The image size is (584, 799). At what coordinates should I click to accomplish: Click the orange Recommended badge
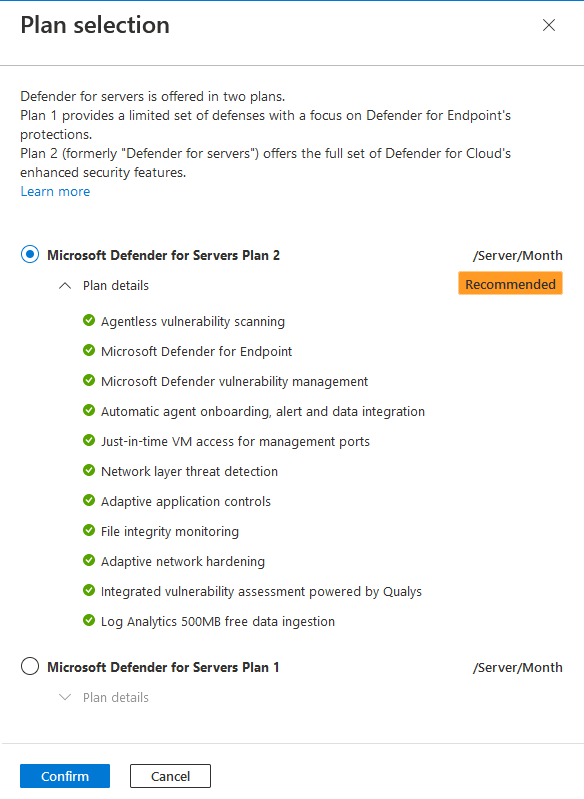pyautogui.click(x=510, y=284)
